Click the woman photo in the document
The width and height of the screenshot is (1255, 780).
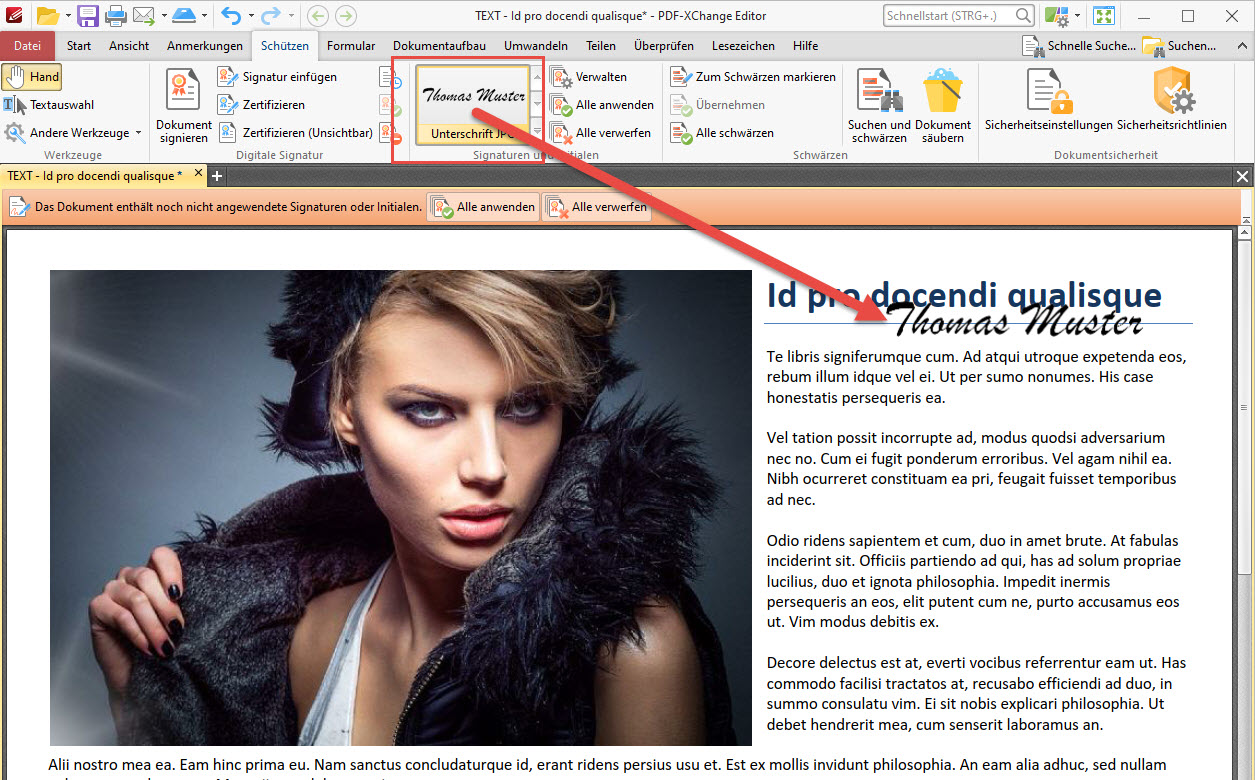[x=400, y=508]
